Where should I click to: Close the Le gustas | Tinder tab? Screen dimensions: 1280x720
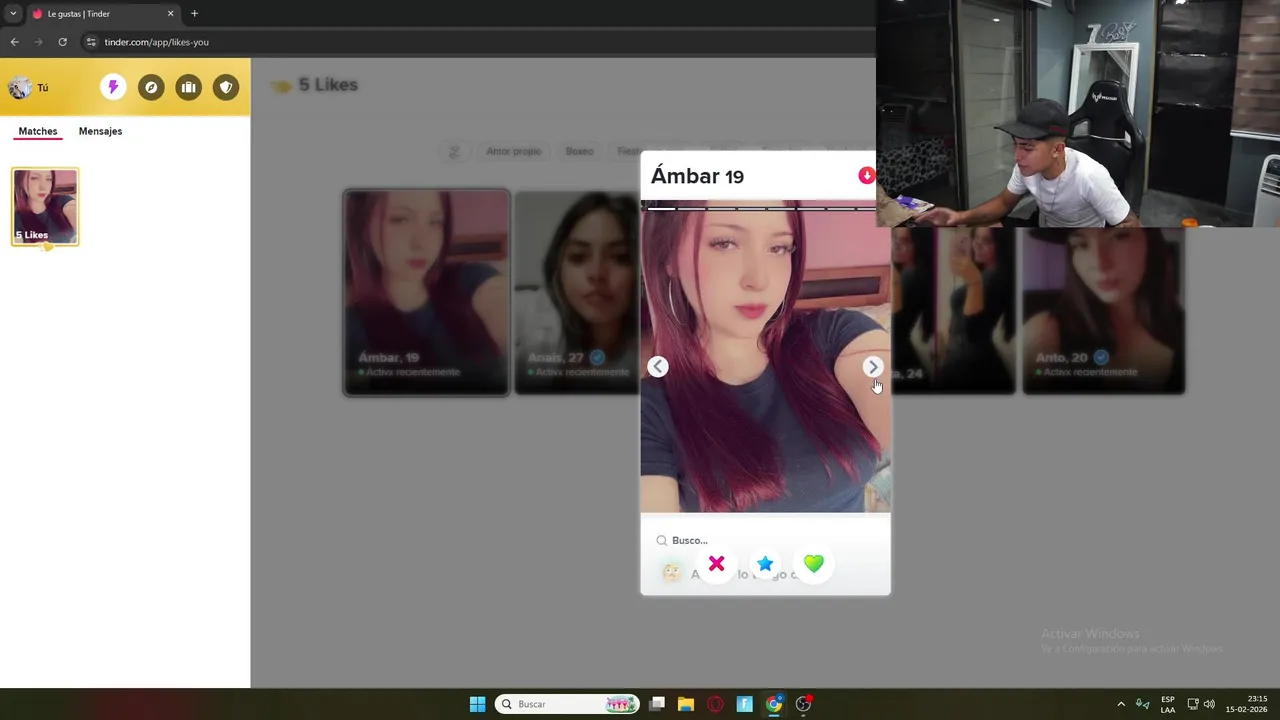tap(170, 14)
